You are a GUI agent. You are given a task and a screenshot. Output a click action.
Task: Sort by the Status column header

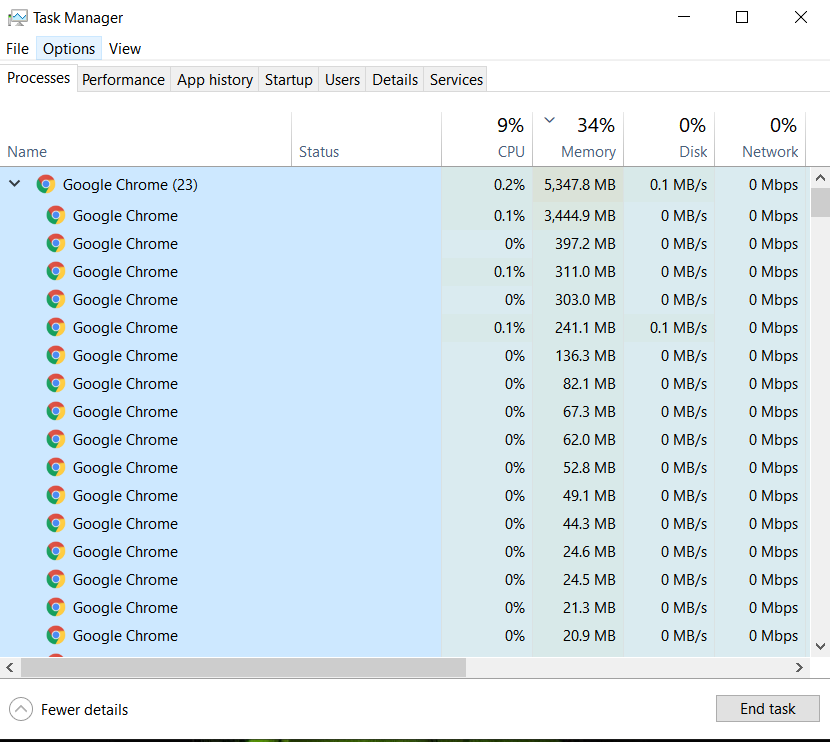tap(366, 140)
